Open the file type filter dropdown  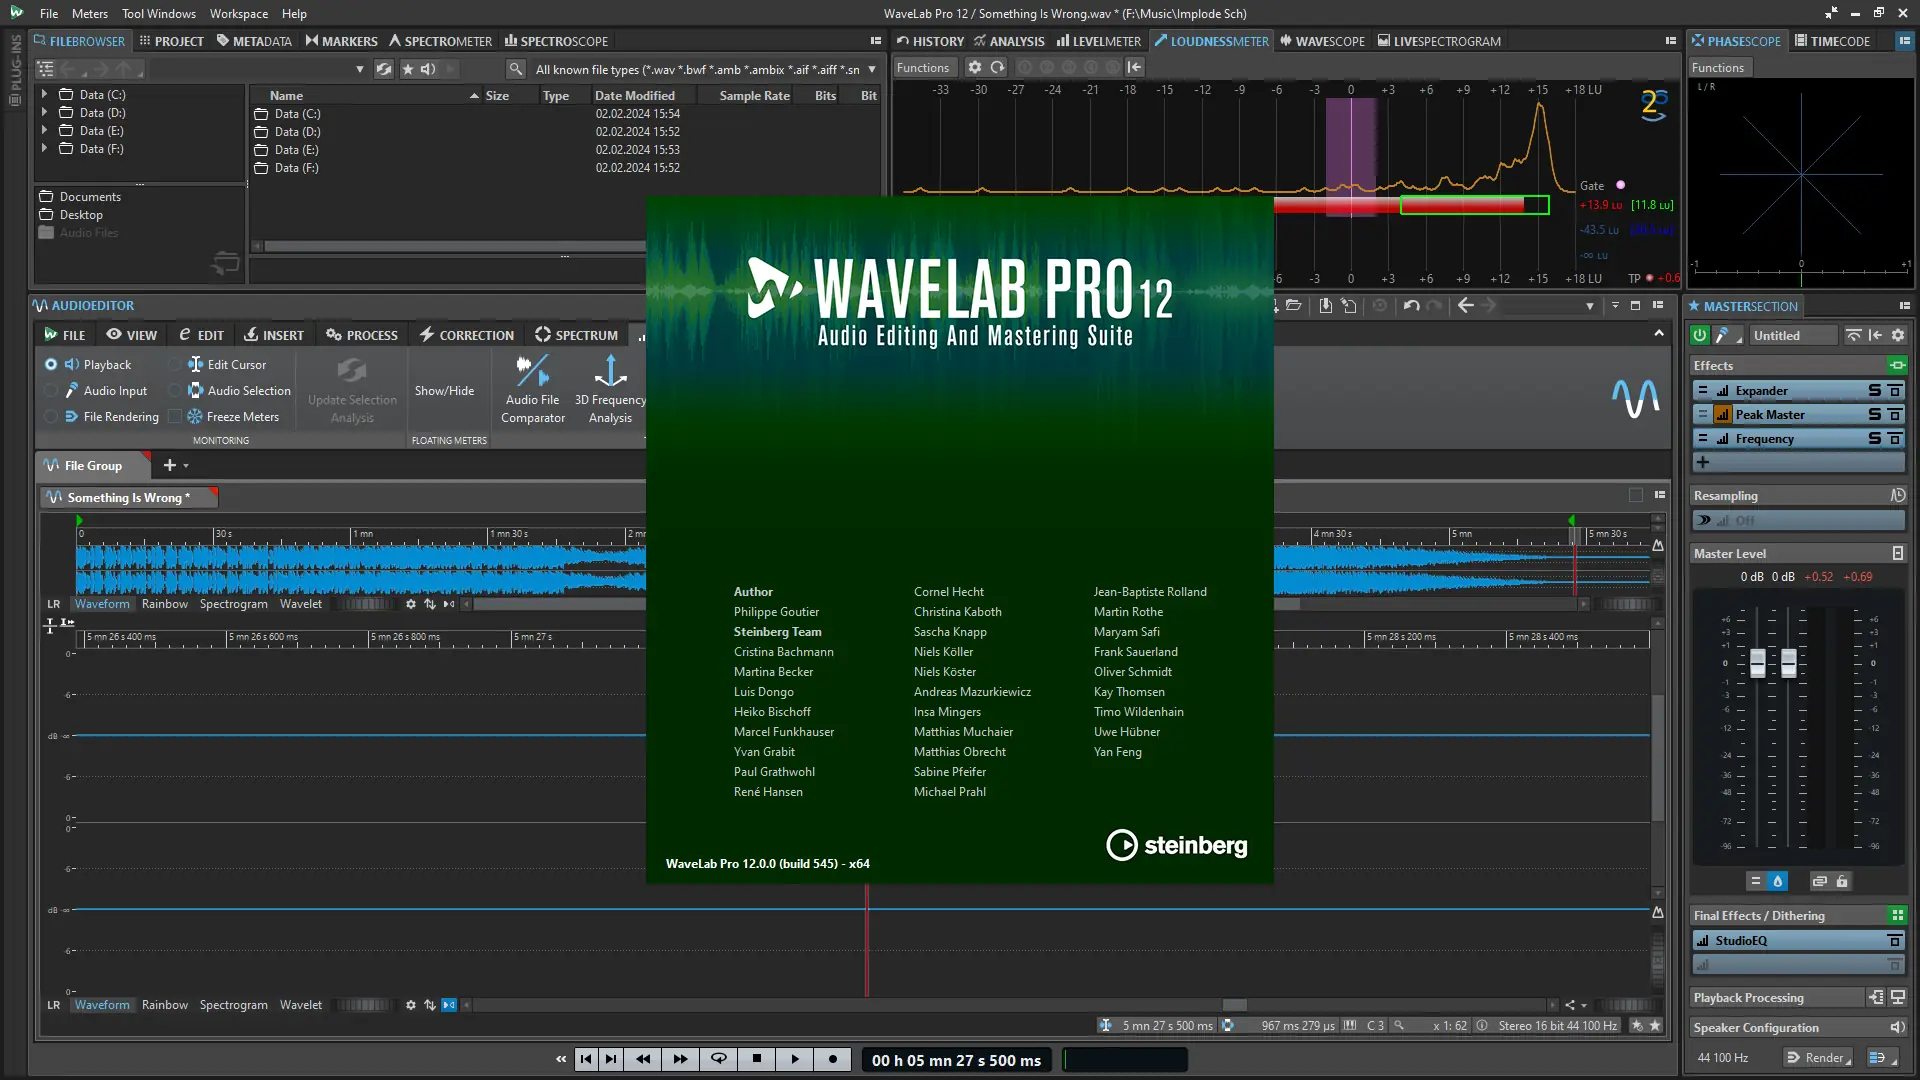[872, 69]
